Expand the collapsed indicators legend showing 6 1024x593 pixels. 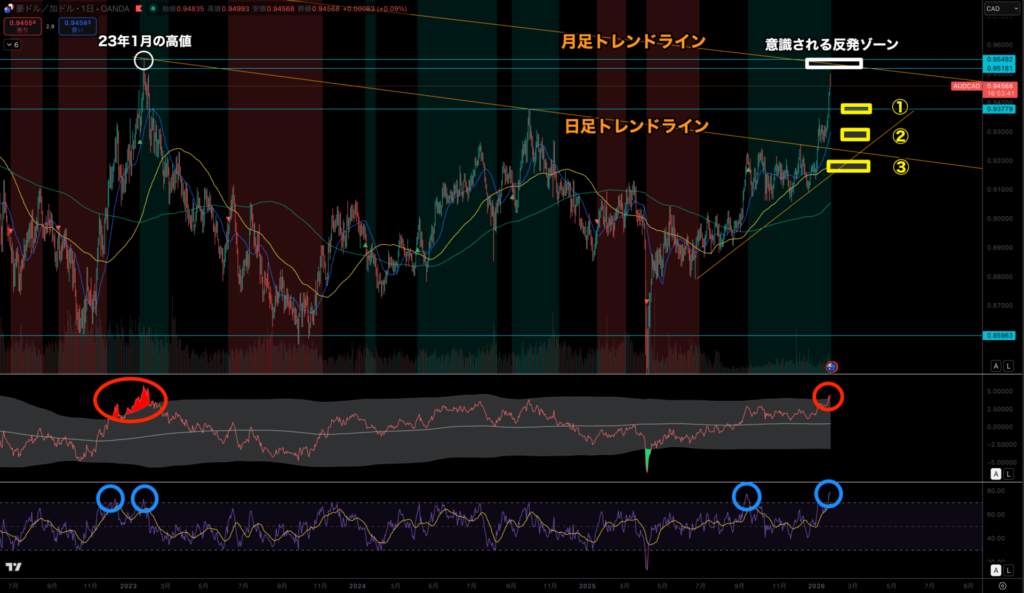click(14, 45)
